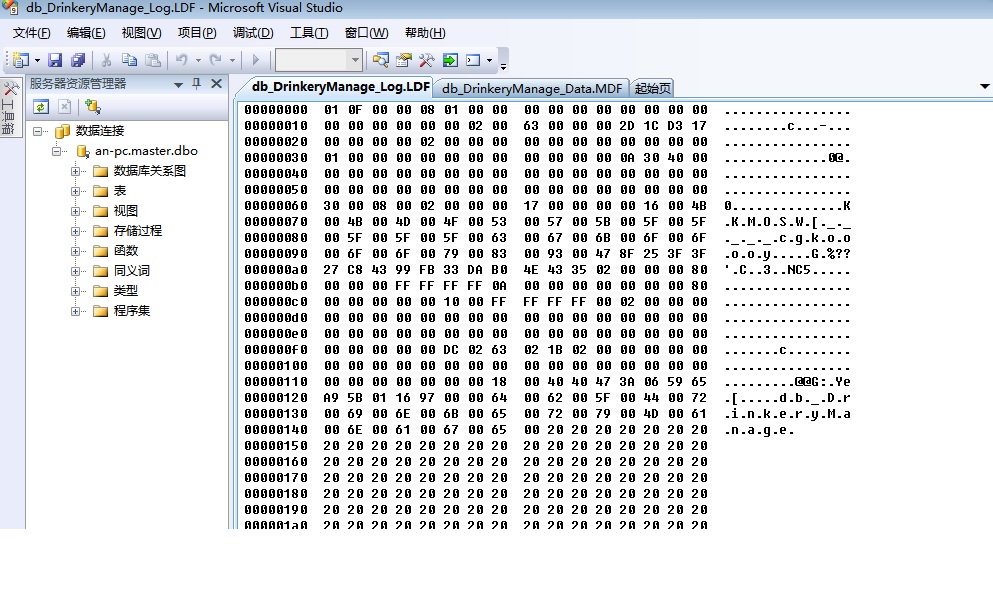Image resolution: width=993 pixels, height=614 pixels.
Task: Open the toolbar options overflow arrow
Action: coord(503,64)
